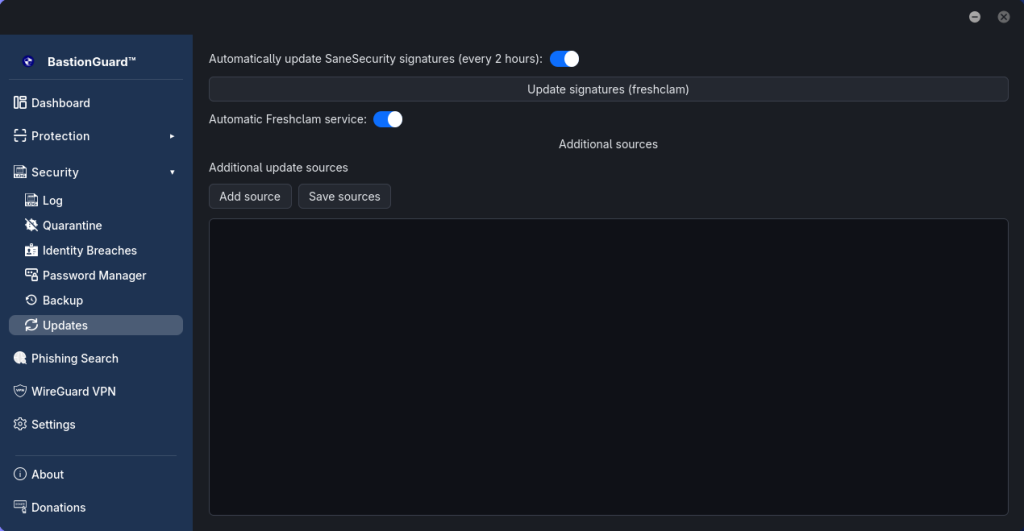Click the Phishing Search icon
Screen dimensions: 1024x531
(x=20, y=358)
